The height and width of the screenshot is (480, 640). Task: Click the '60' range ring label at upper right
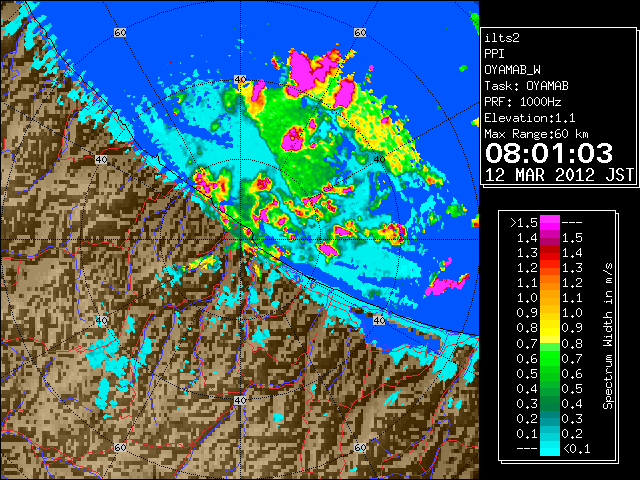360,32
